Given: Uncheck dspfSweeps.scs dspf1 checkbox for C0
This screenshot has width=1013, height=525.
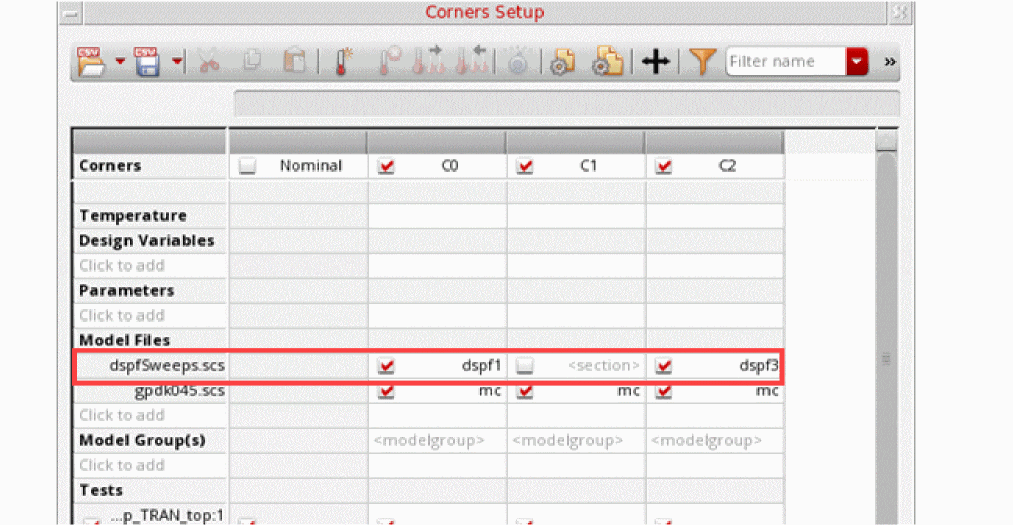Looking at the screenshot, I should [x=386, y=365].
